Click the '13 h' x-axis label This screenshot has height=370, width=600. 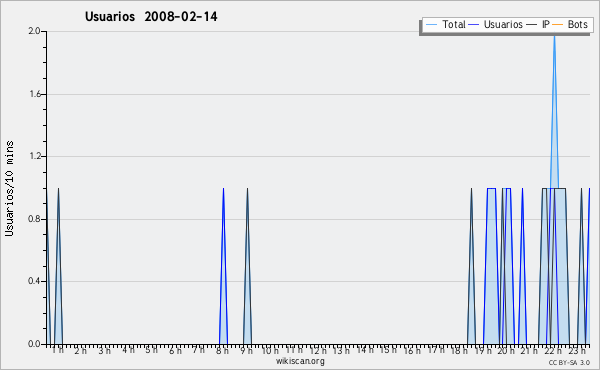click(x=341, y=350)
